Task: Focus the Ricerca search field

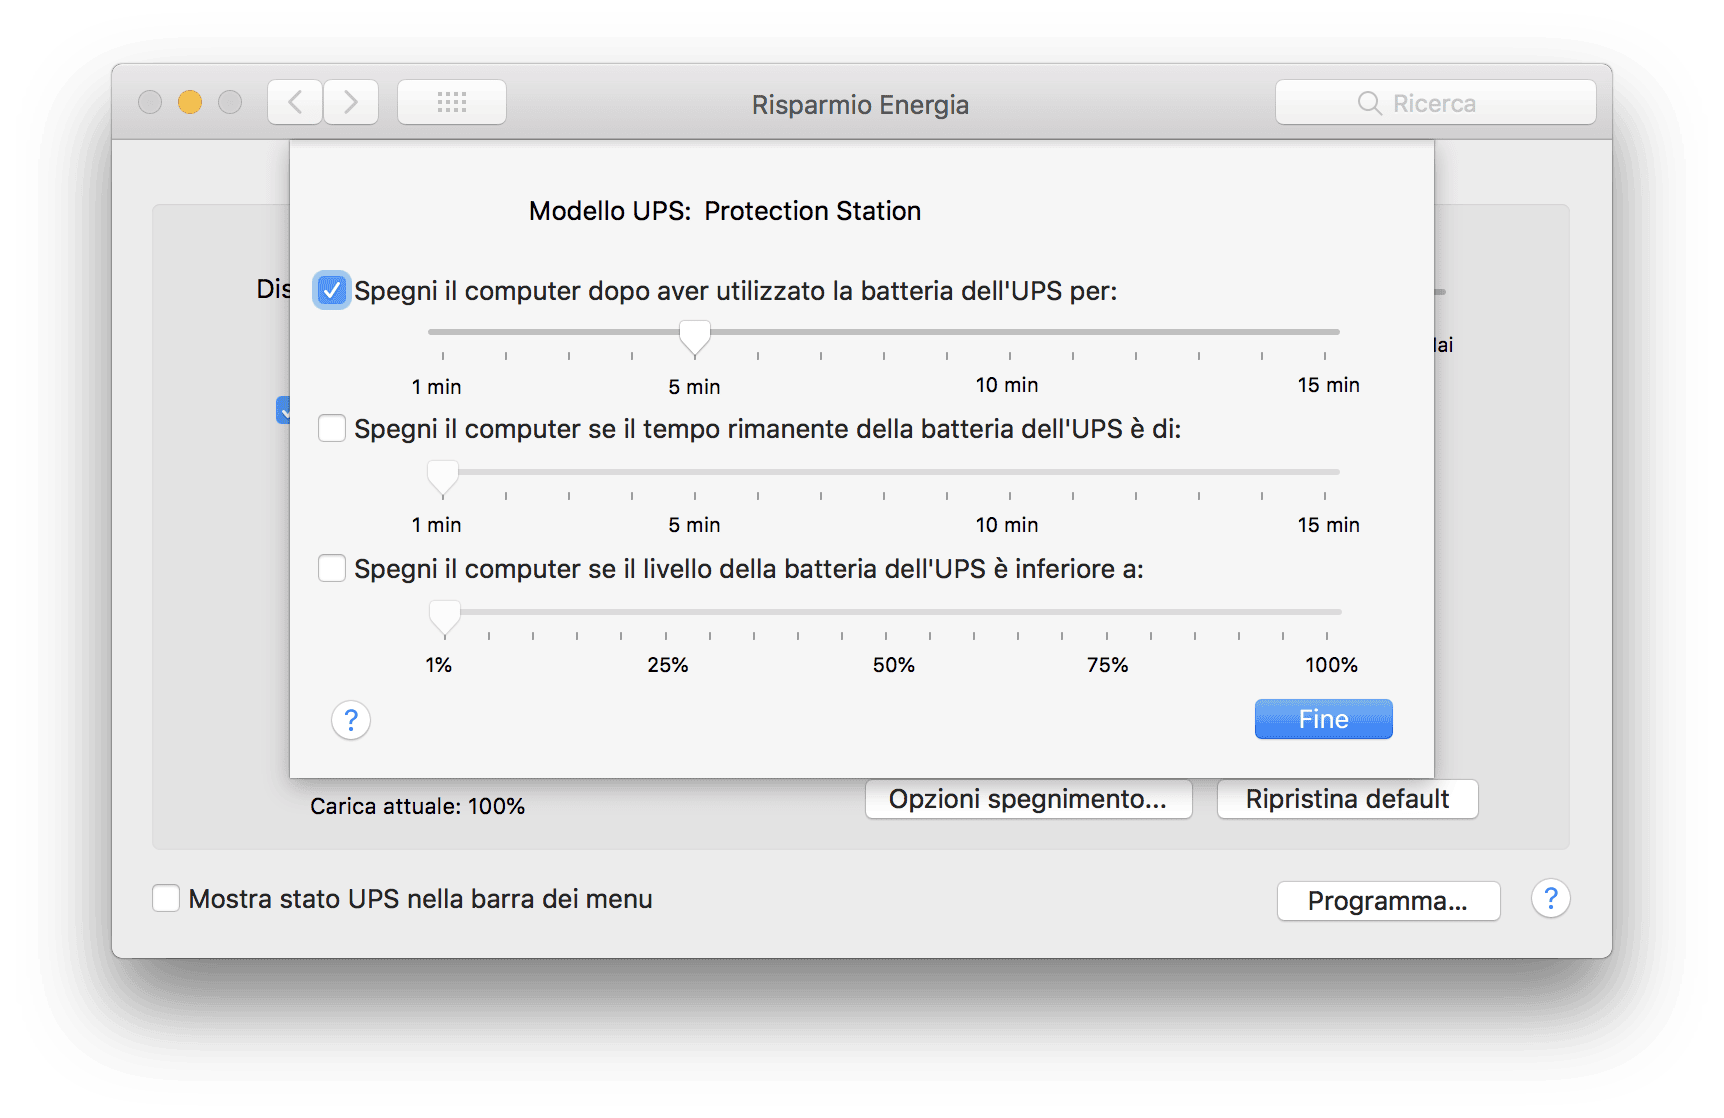Action: click(x=1435, y=102)
